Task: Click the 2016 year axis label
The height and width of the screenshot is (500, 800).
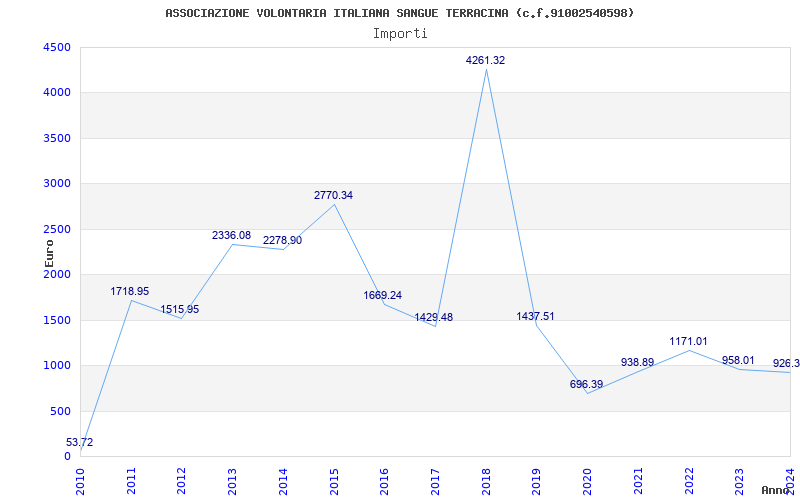Action: [x=384, y=481]
